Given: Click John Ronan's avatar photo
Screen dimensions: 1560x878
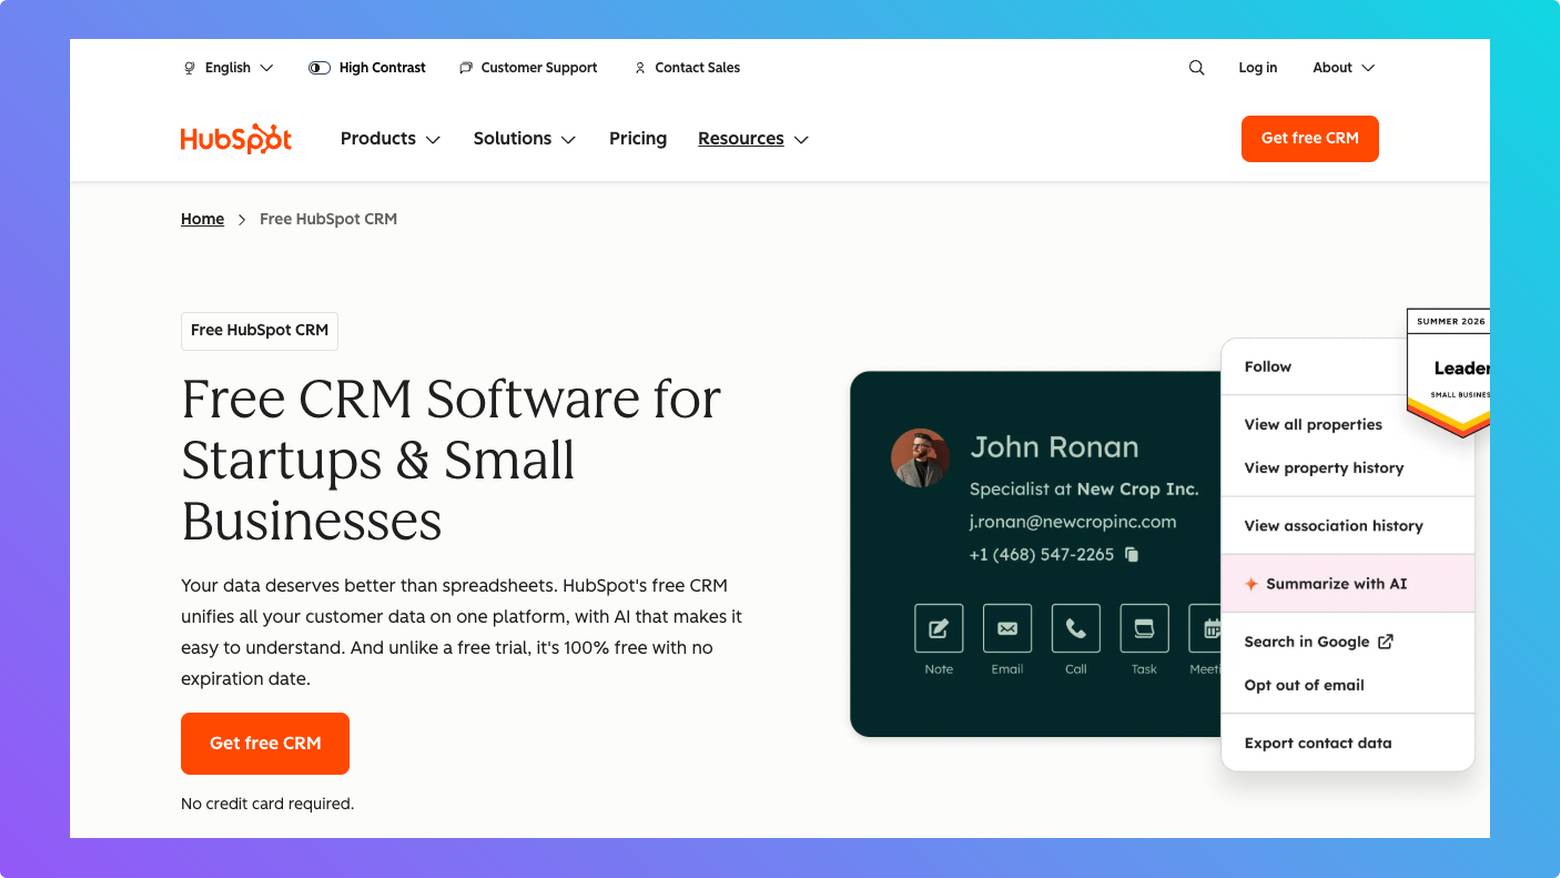Looking at the screenshot, I should pyautogui.click(x=920, y=458).
